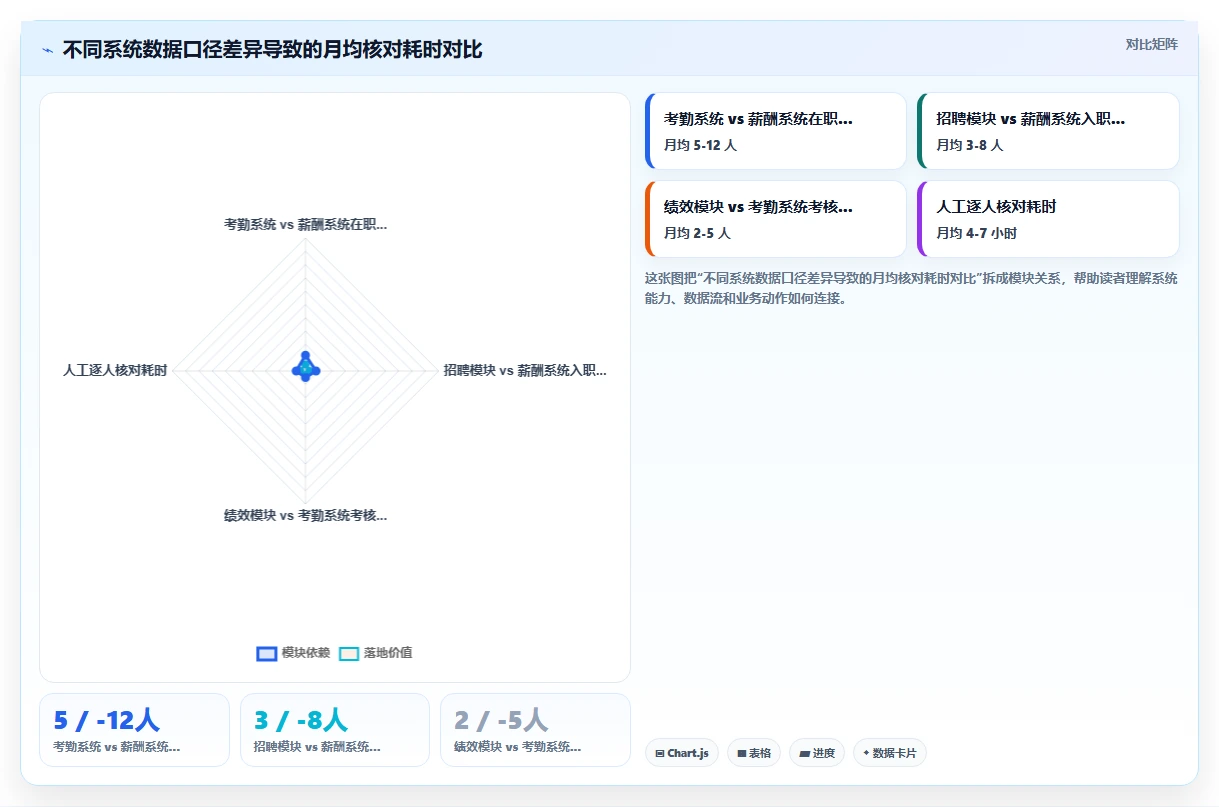Screen dimensions: 1219x807
Task: Toggle the 模块依赖 legend swatch
Action: 267,653
